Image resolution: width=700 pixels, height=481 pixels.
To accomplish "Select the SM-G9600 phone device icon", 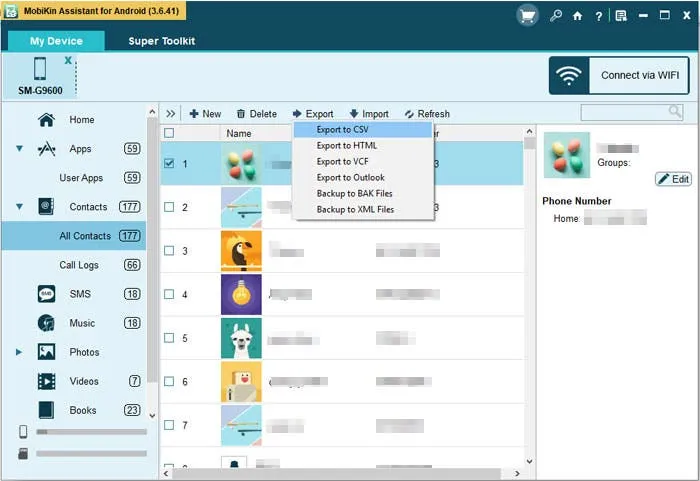I will [40, 68].
